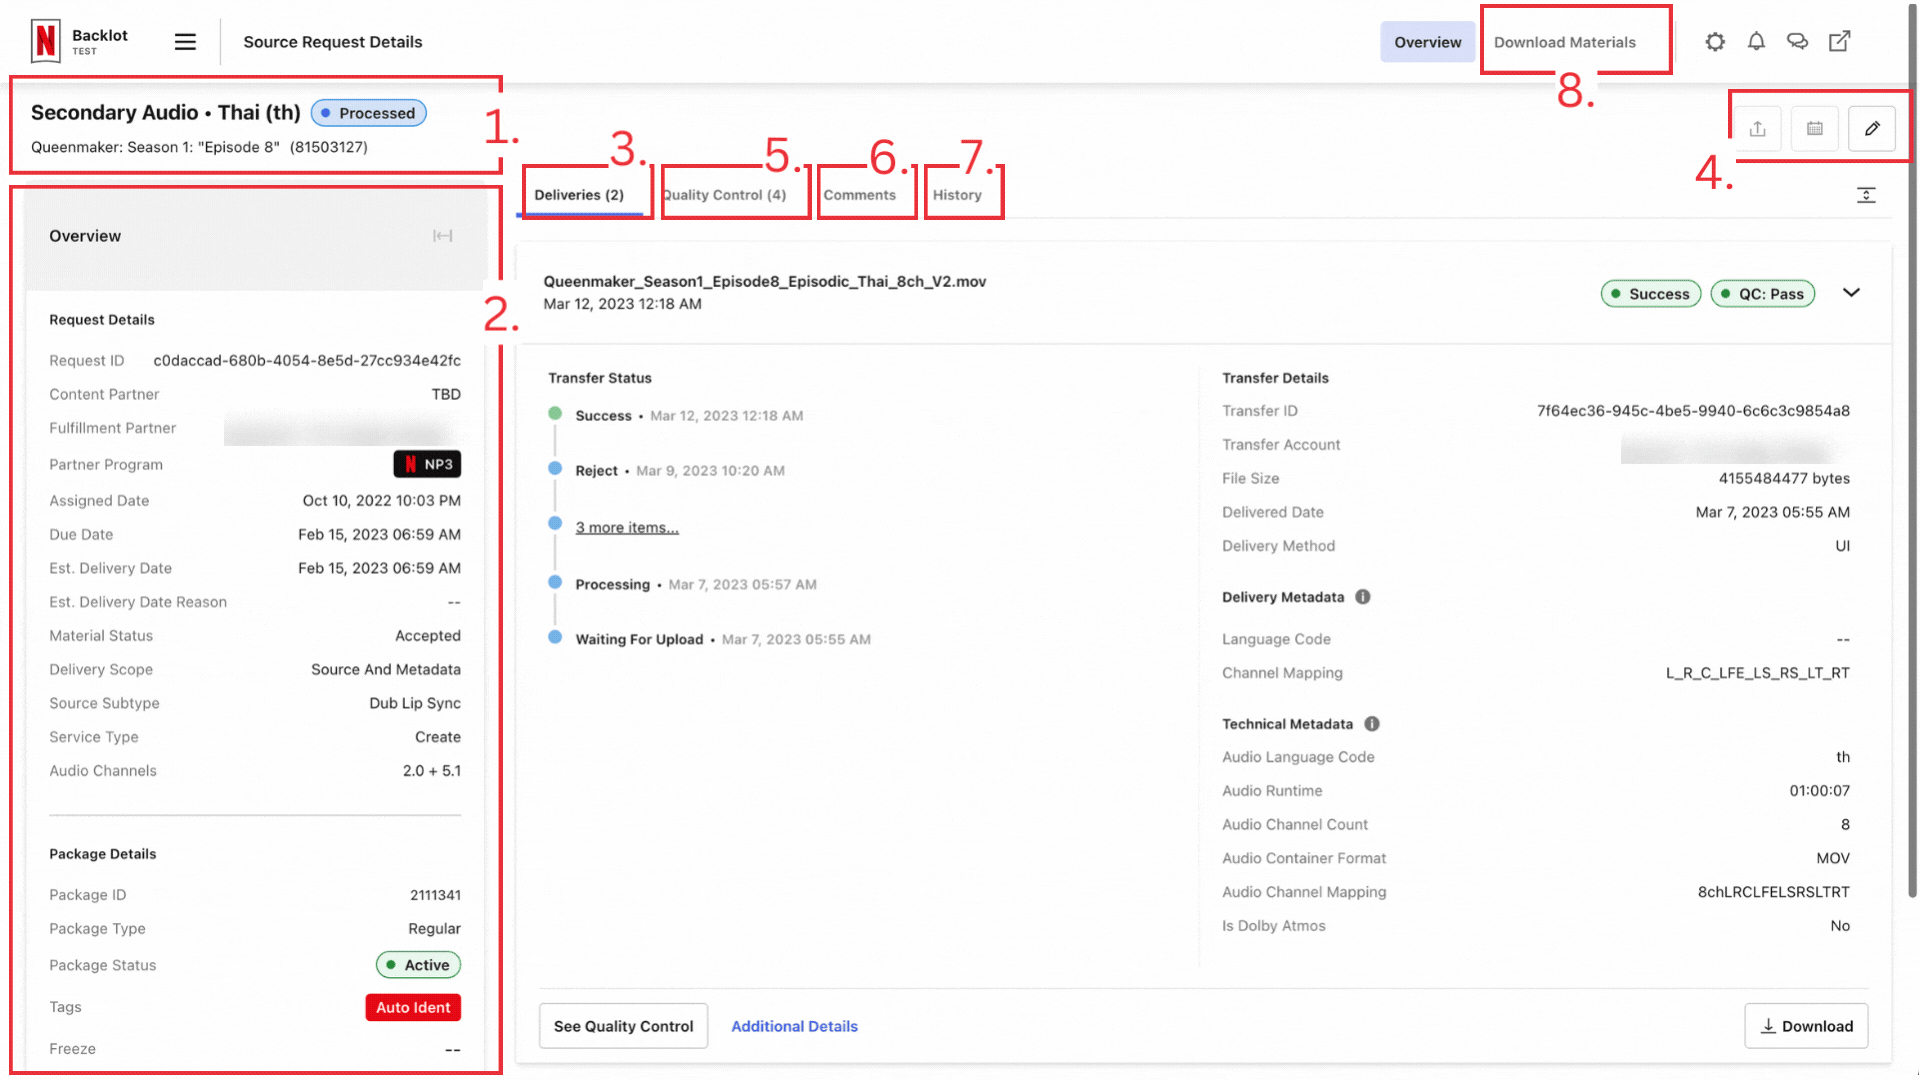
Task: Open the chat messages icon
Action: (1797, 42)
